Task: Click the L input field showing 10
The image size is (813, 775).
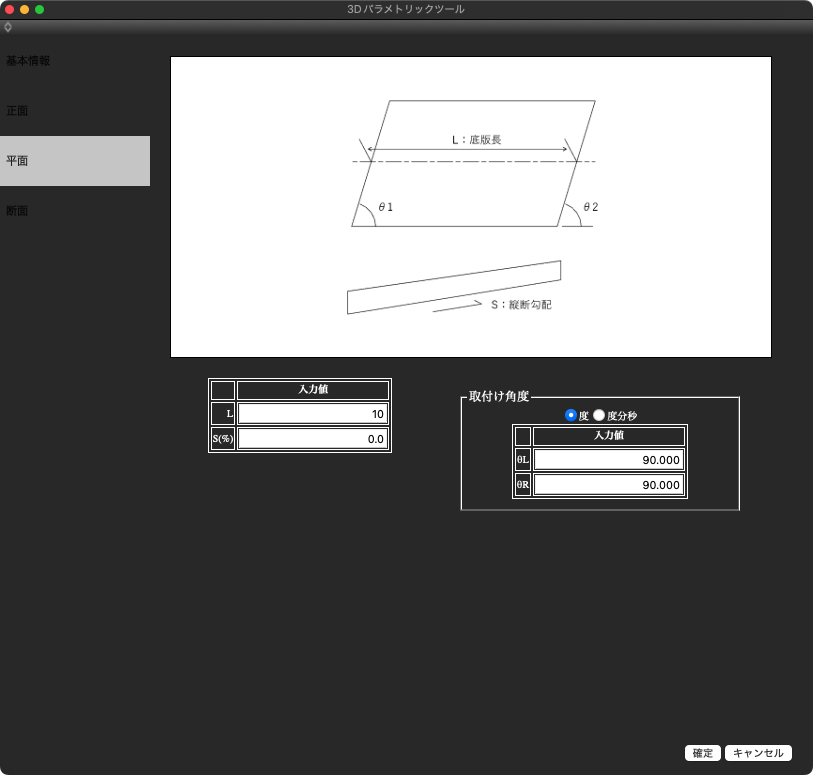Action: point(312,414)
